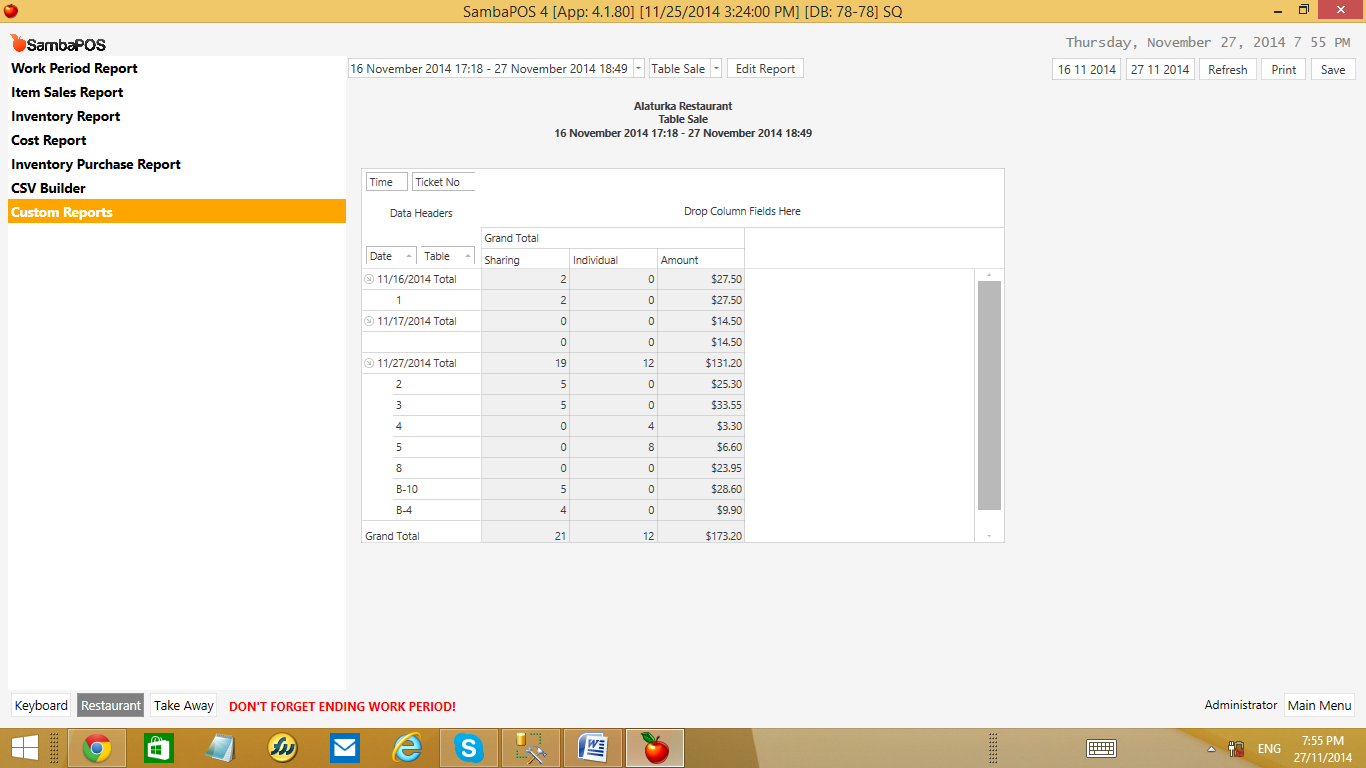This screenshot has width=1366, height=768.
Task: Click the on-screen touch keyboard tray icon
Action: click(x=1101, y=748)
